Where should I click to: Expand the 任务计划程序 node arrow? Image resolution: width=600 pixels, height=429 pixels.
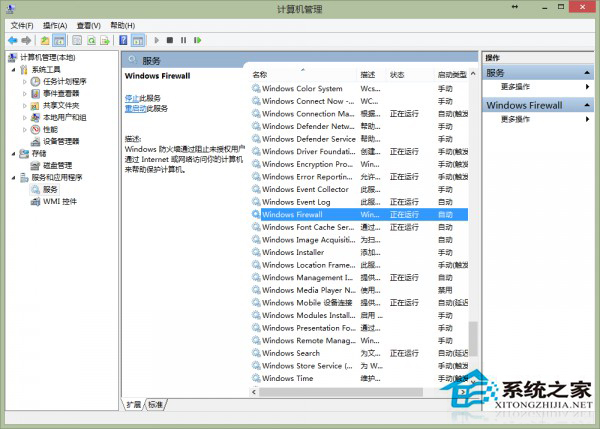coord(24,82)
